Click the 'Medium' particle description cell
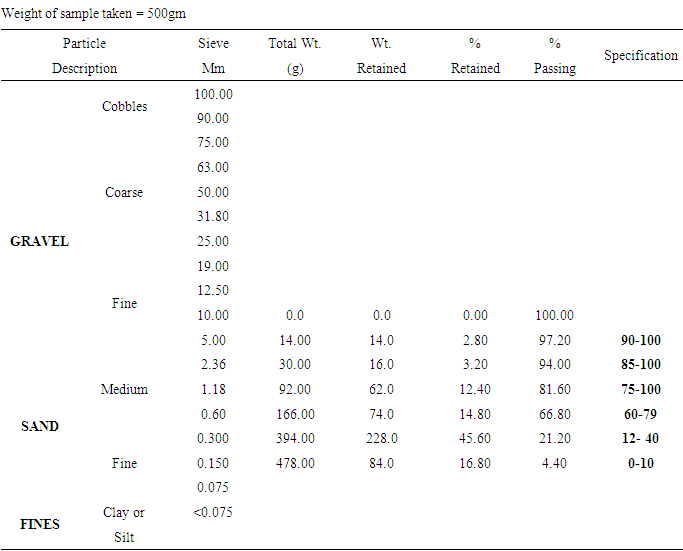The image size is (683, 551). coord(124,390)
